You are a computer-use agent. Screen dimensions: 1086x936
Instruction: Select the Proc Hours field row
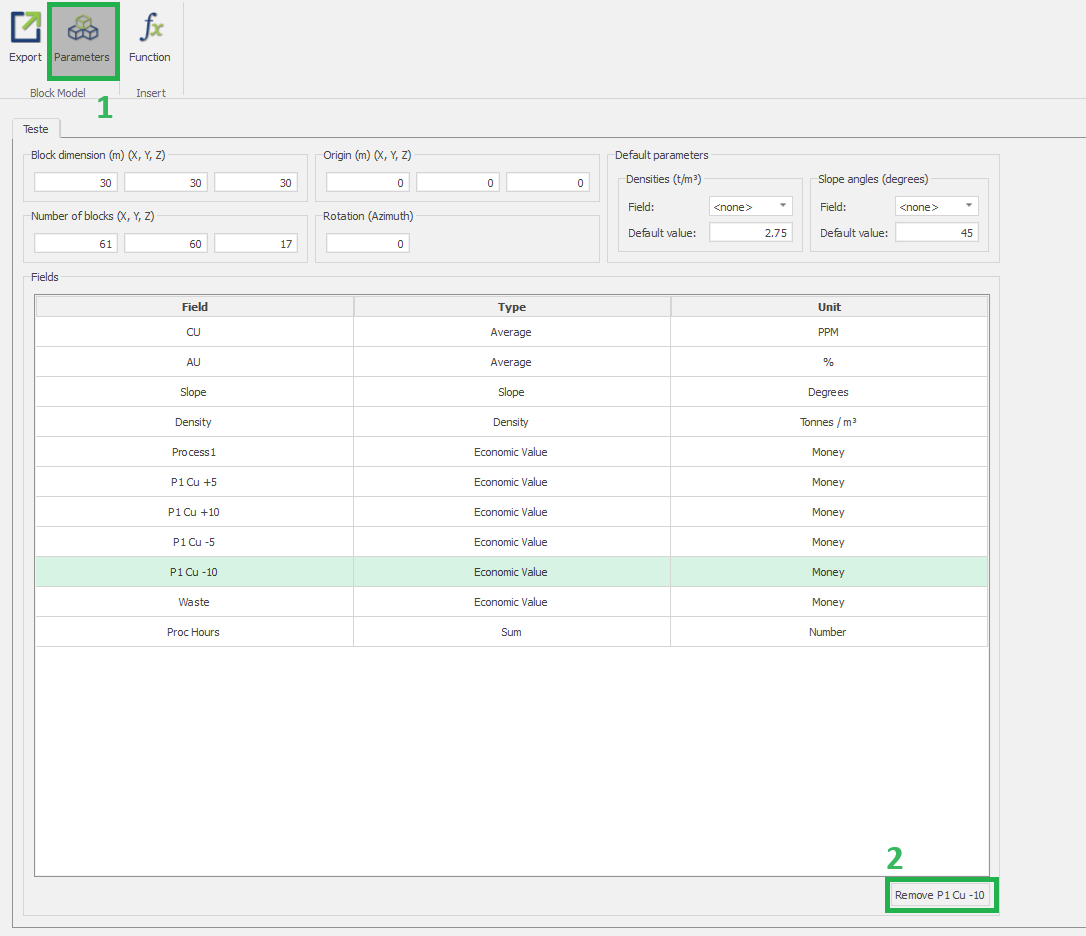[194, 632]
